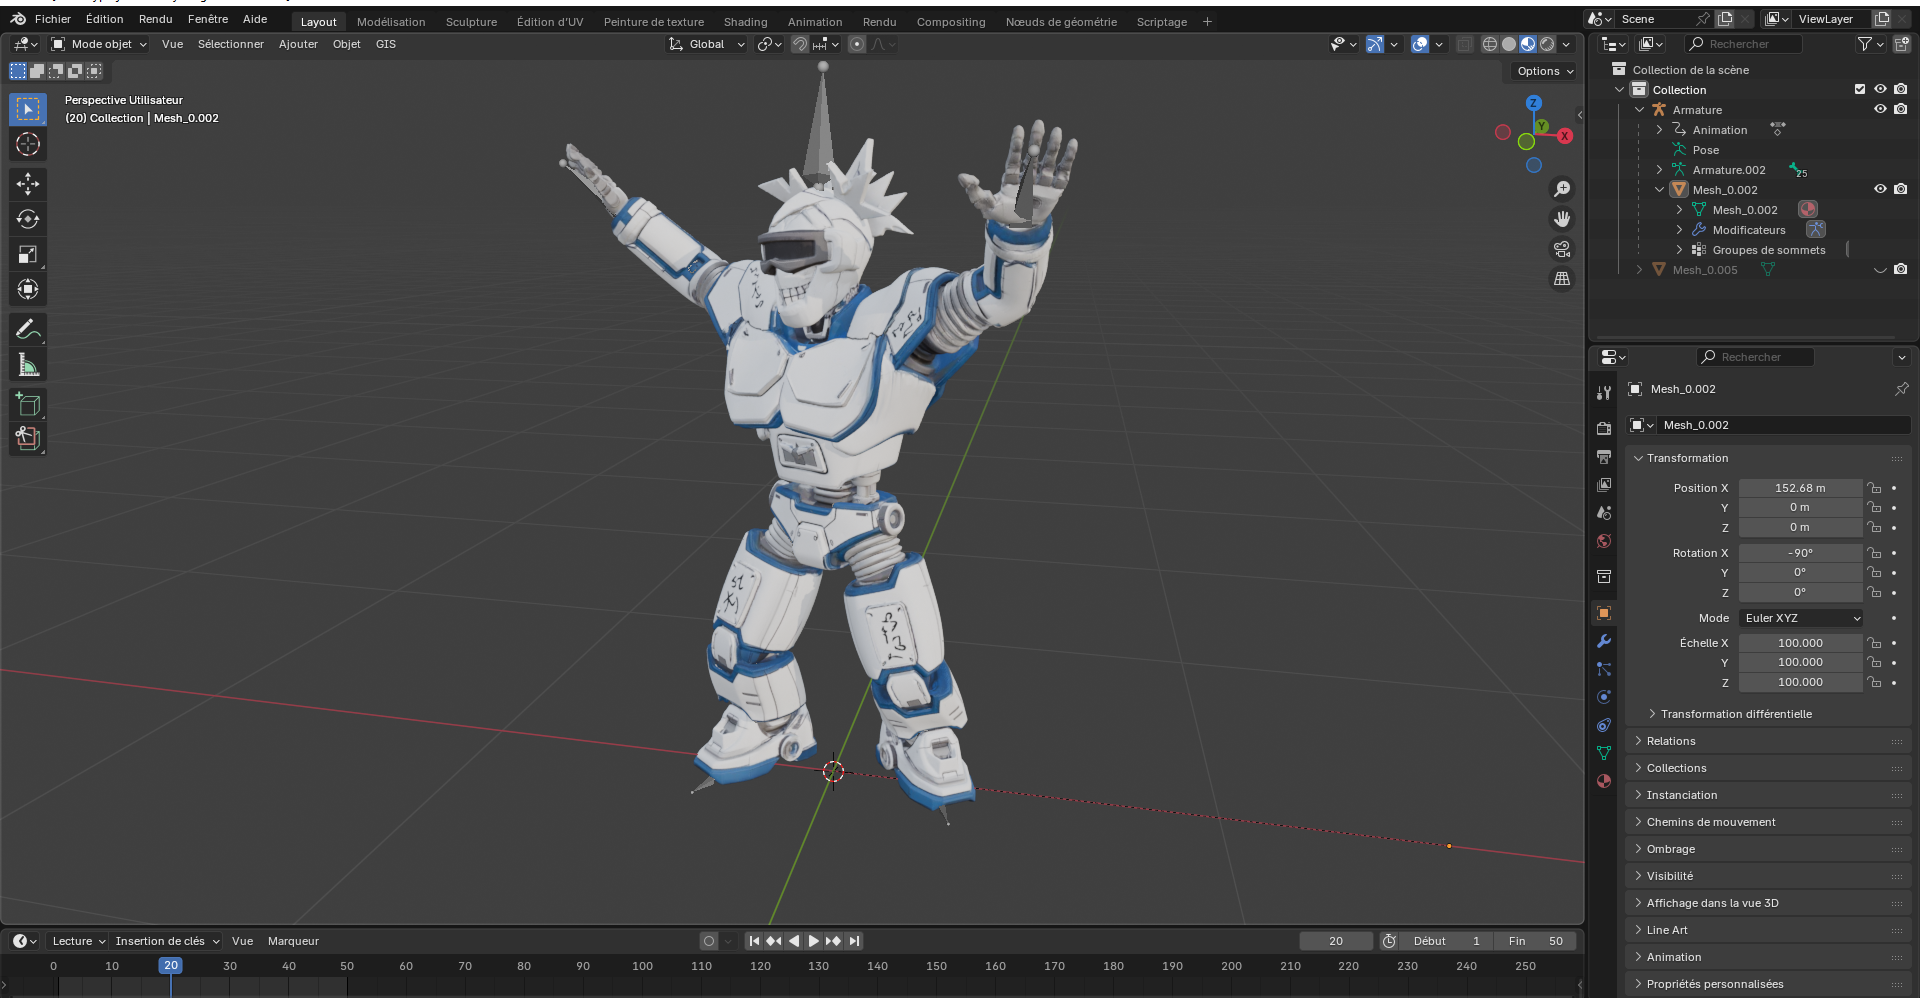Screen dimensions: 1920x998
Task: Open the Physics properties tab
Action: 1604,697
